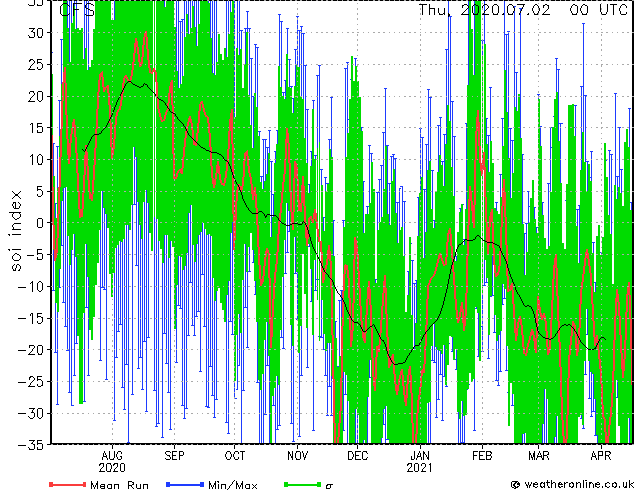Click the 'CFS' chart title
This screenshot has height=490, width=634.
tap(77, 10)
